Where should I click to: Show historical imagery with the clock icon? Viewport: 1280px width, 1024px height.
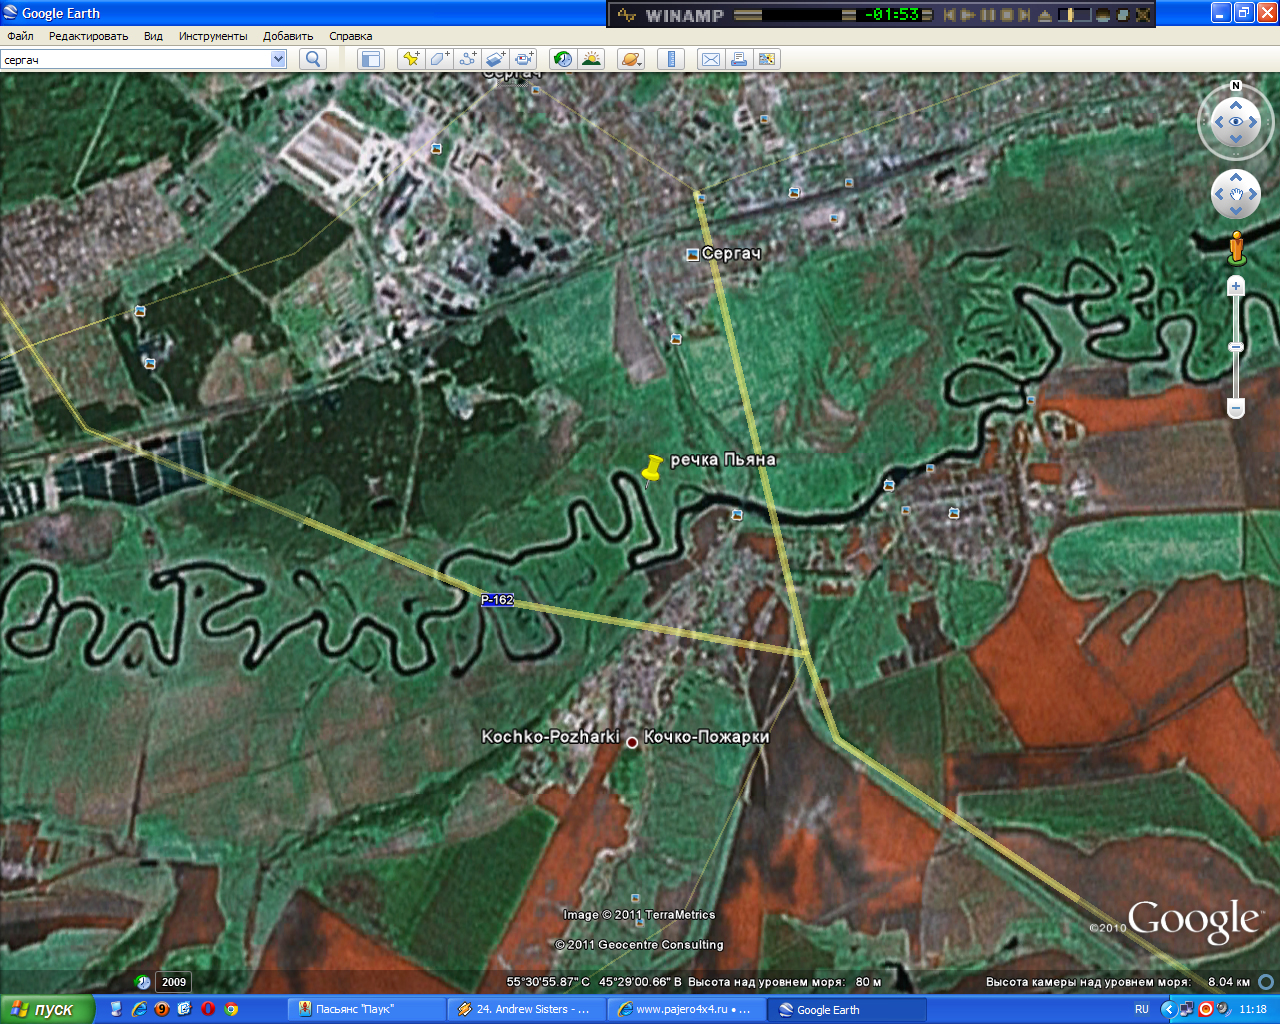click(563, 59)
